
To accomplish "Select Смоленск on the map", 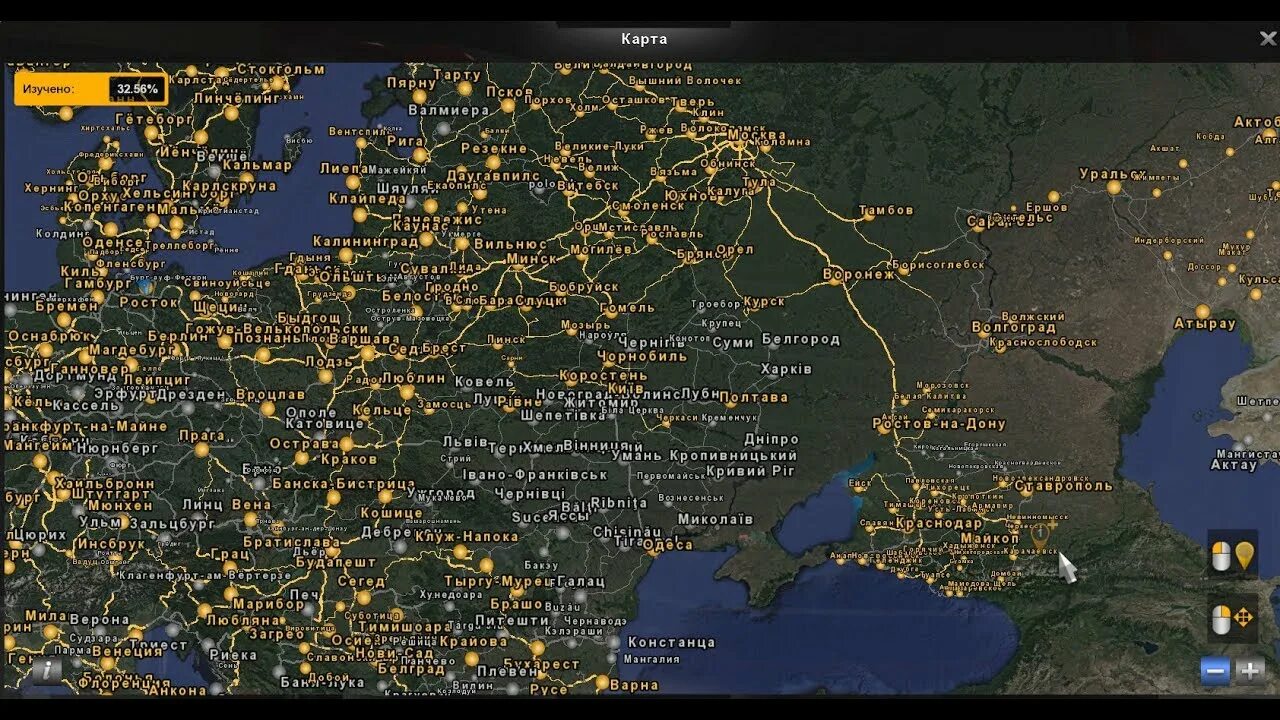I will point(648,205).
